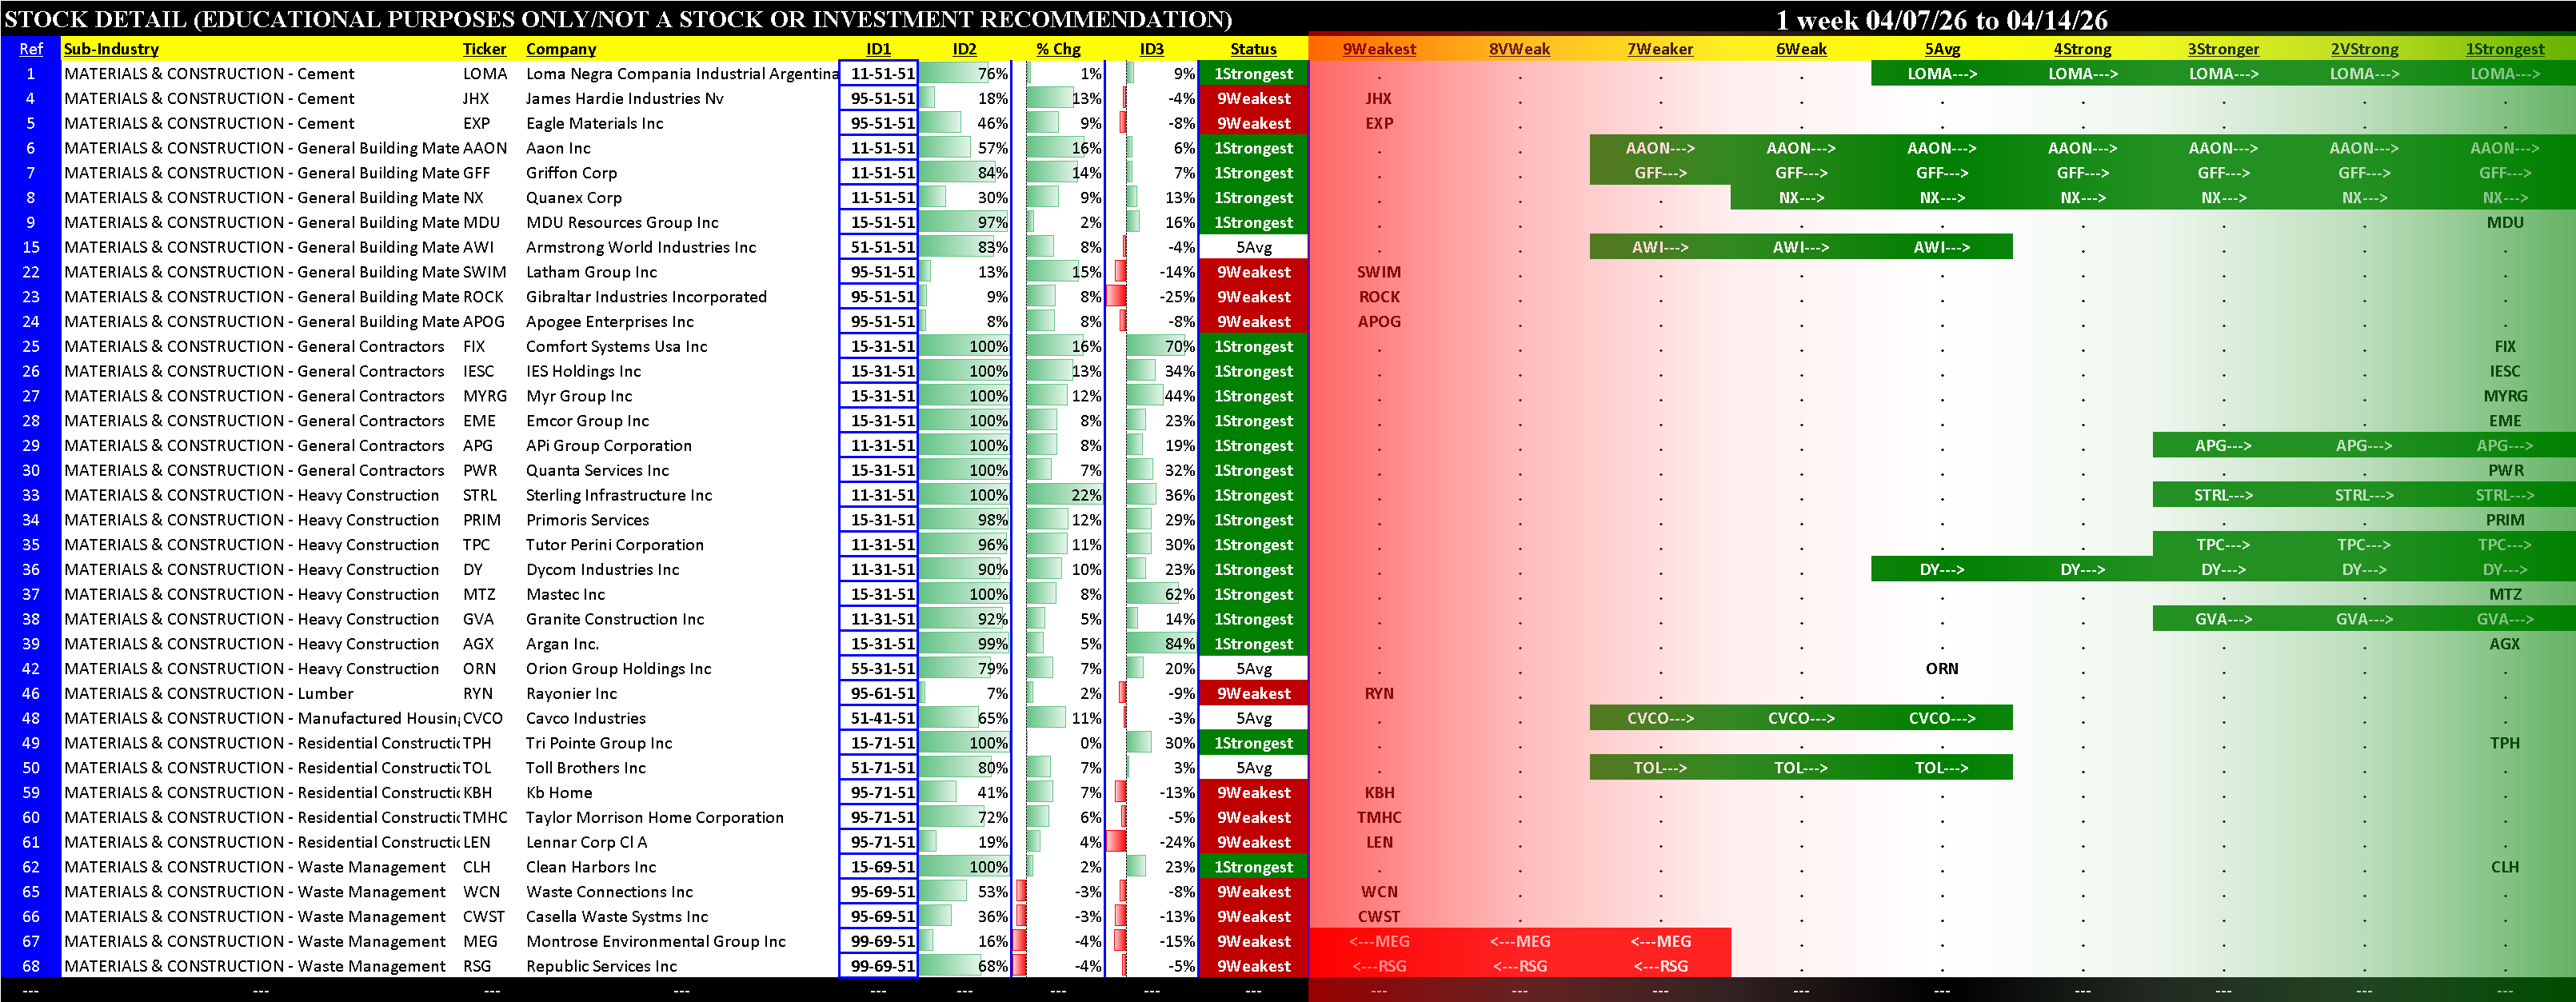Click the Sub-Industry column header
2576x1002 pixels.
[x=111, y=49]
